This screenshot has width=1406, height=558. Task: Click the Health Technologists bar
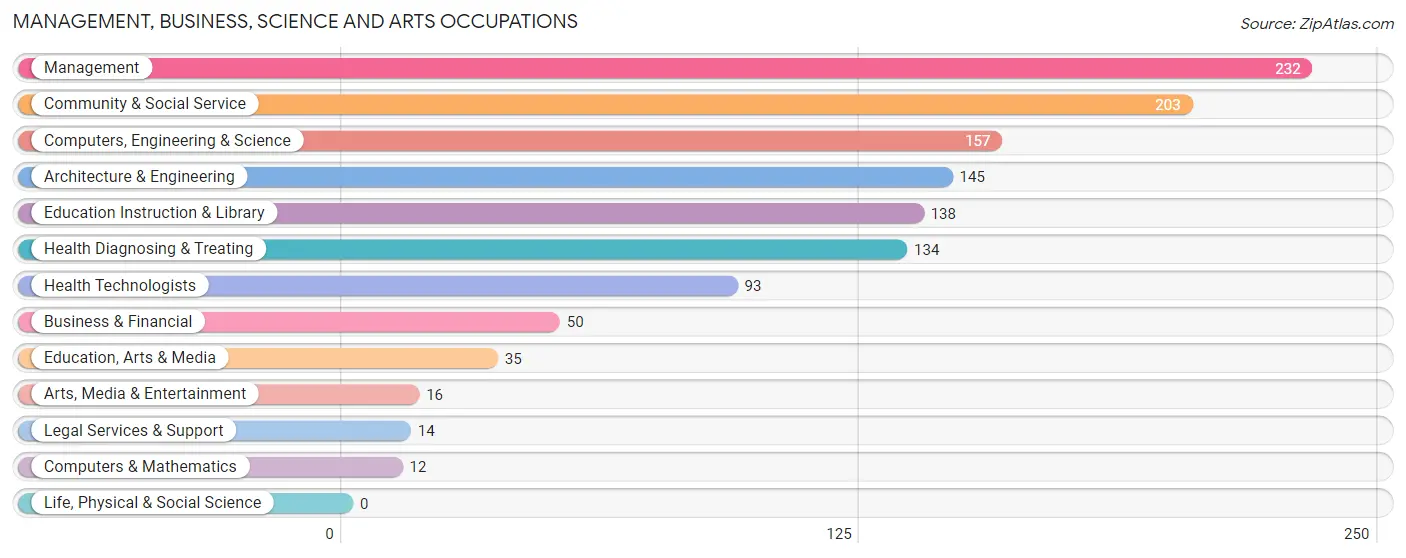click(x=378, y=286)
